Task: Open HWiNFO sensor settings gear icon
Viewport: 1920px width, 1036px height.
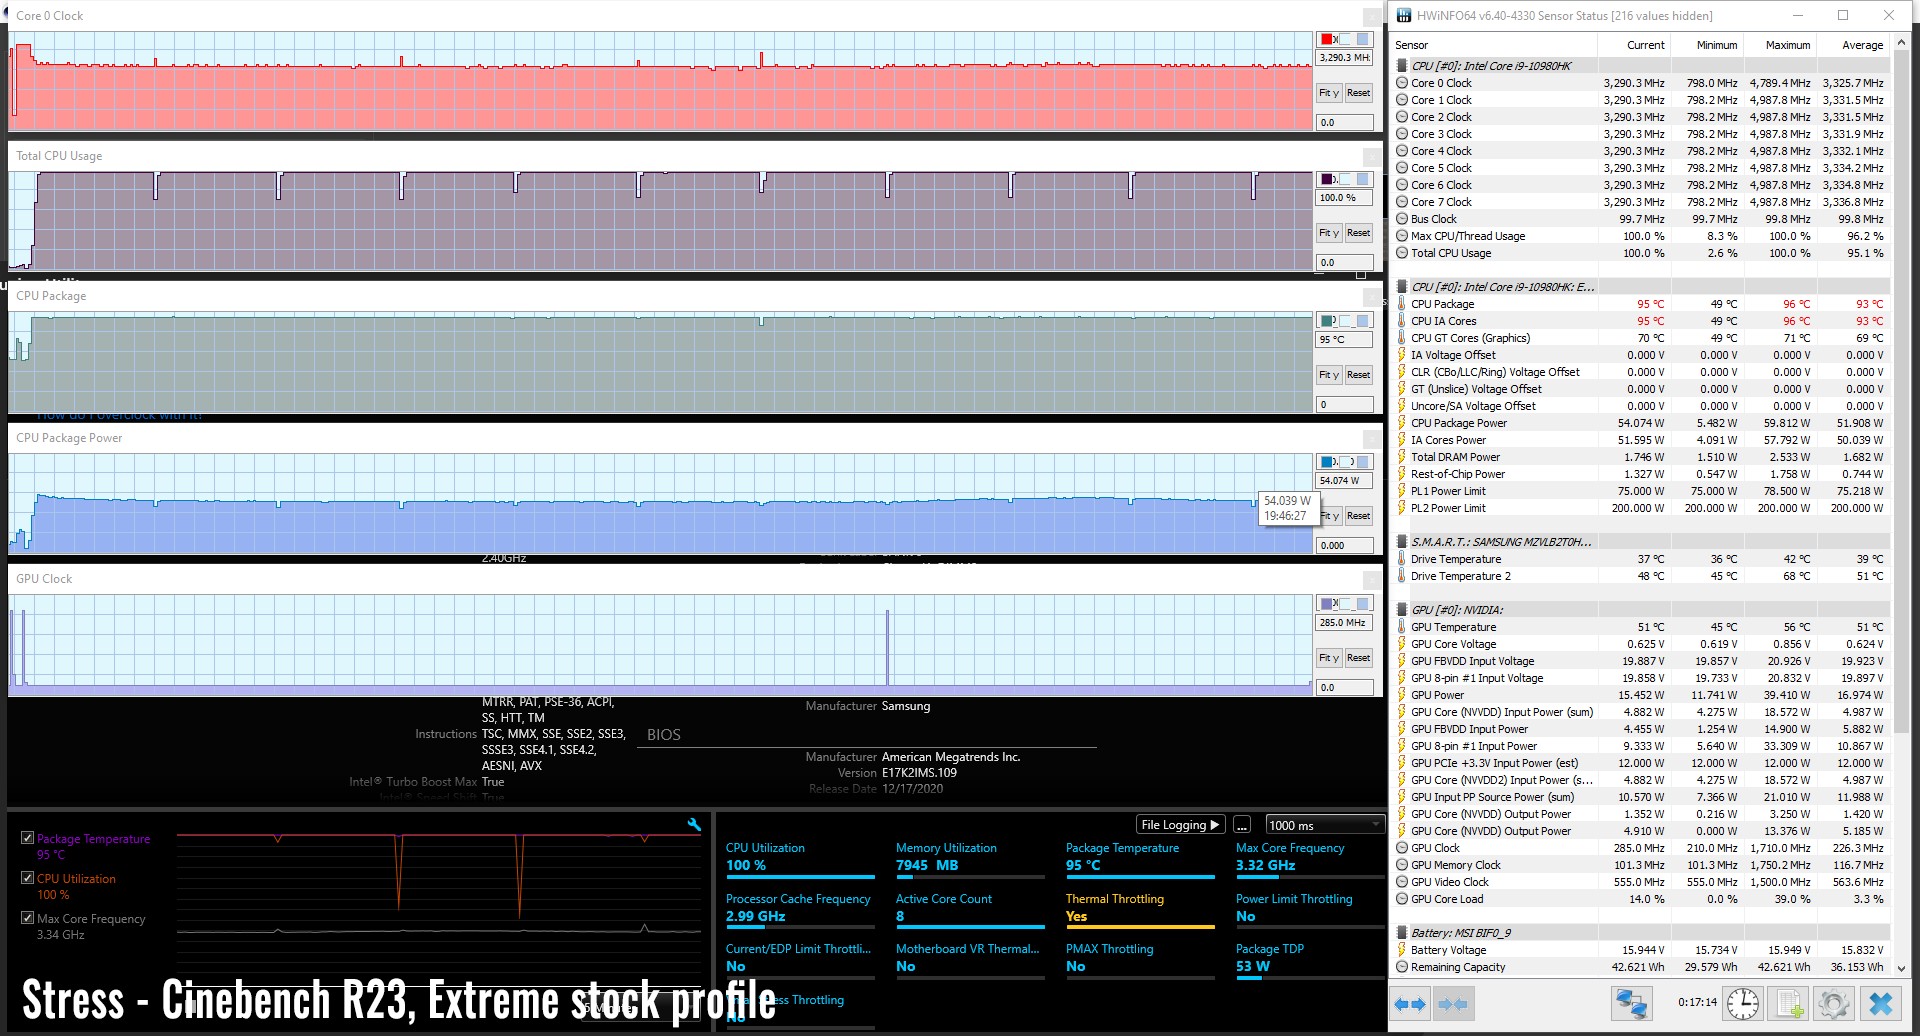Action: pyautogui.click(x=1834, y=1004)
